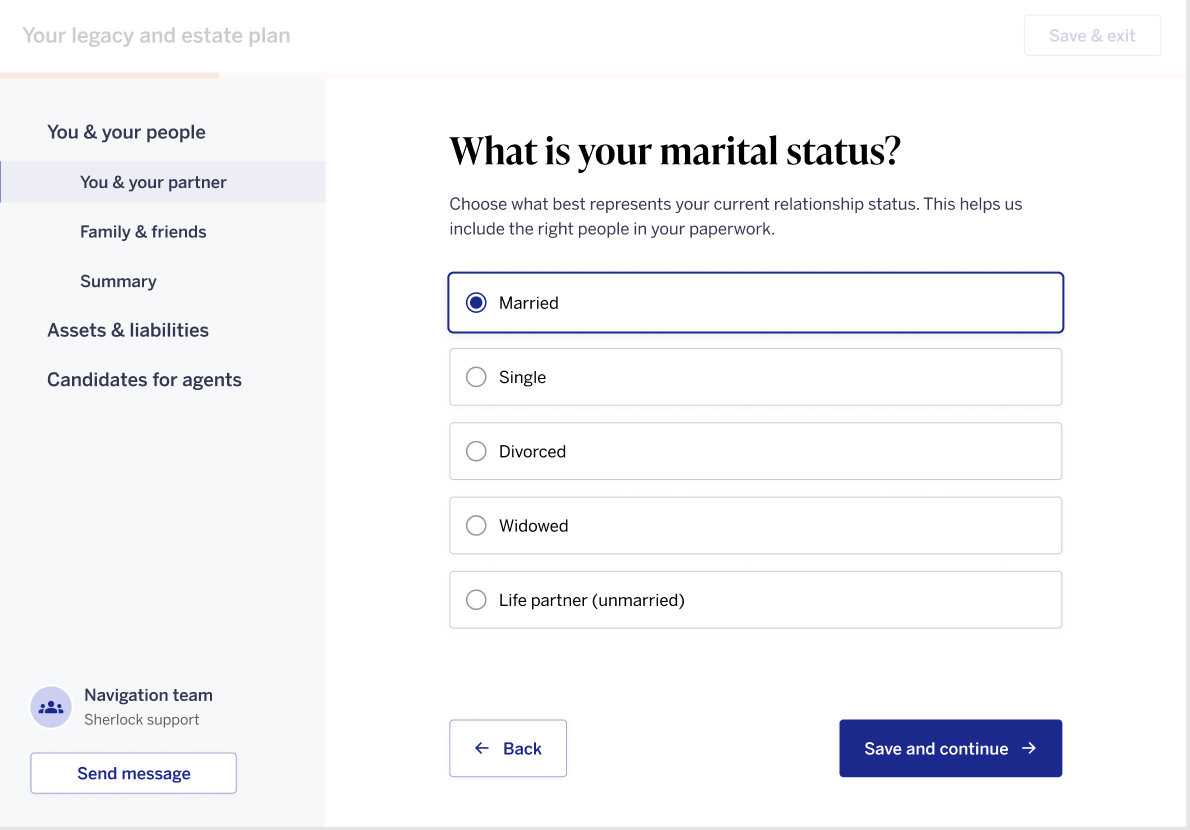Click the Navigation team avatar icon
Screen dimensions: 1190x830
(x=51, y=707)
